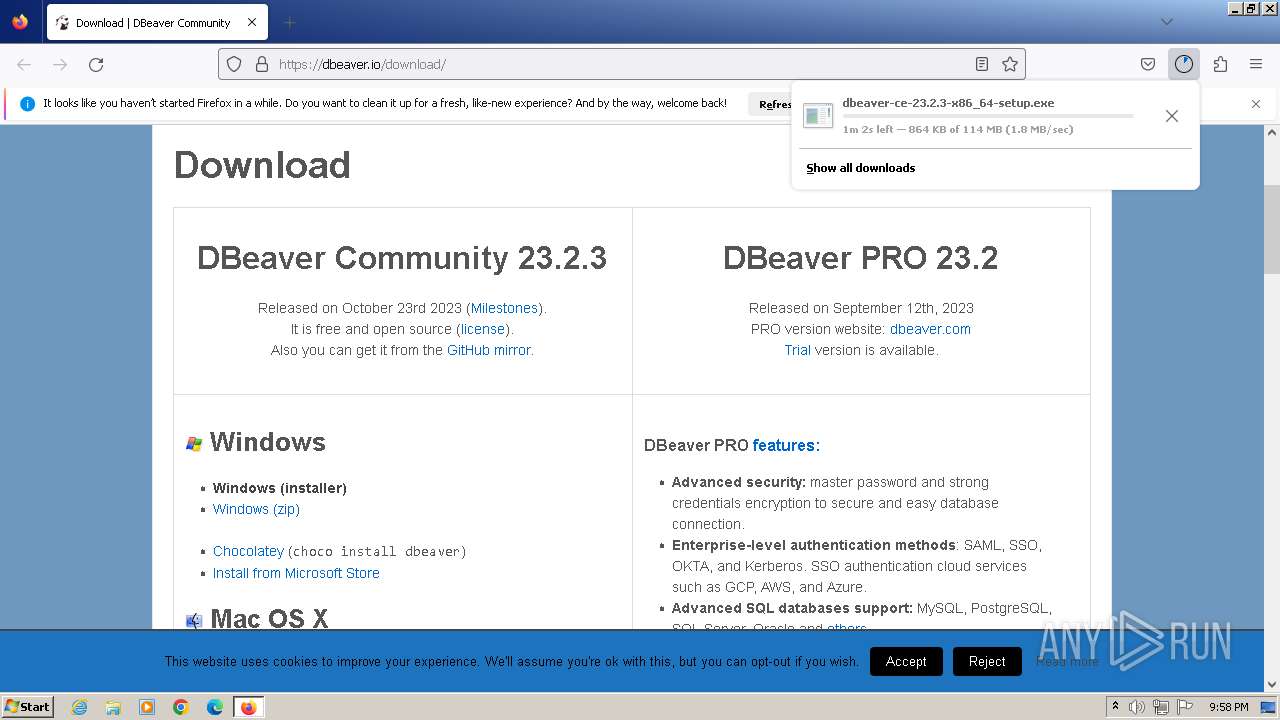Click the Windows (installer) download entry
The width and height of the screenshot is (1280, 720).
pyautogui.click(x=280, y=488)
